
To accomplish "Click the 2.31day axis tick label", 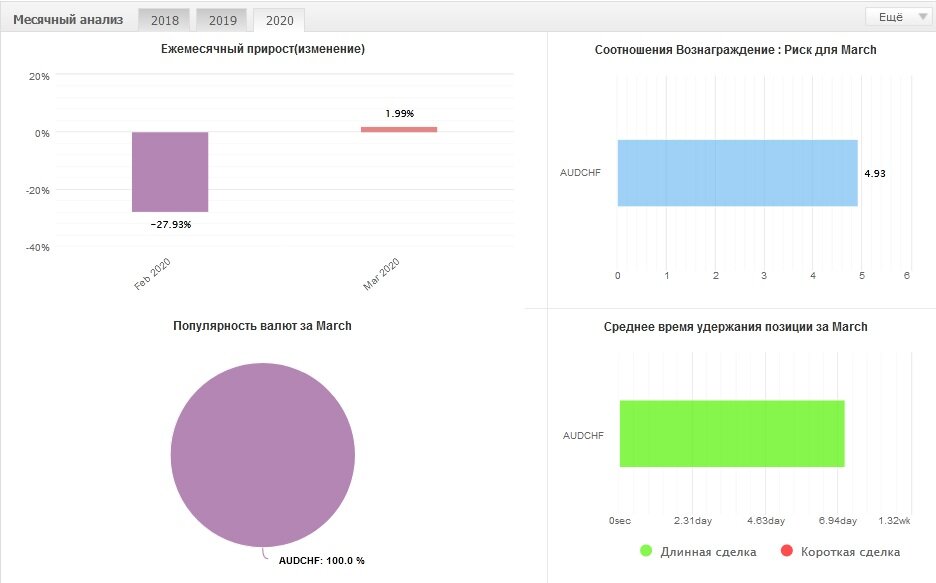I will click(692, 520).
